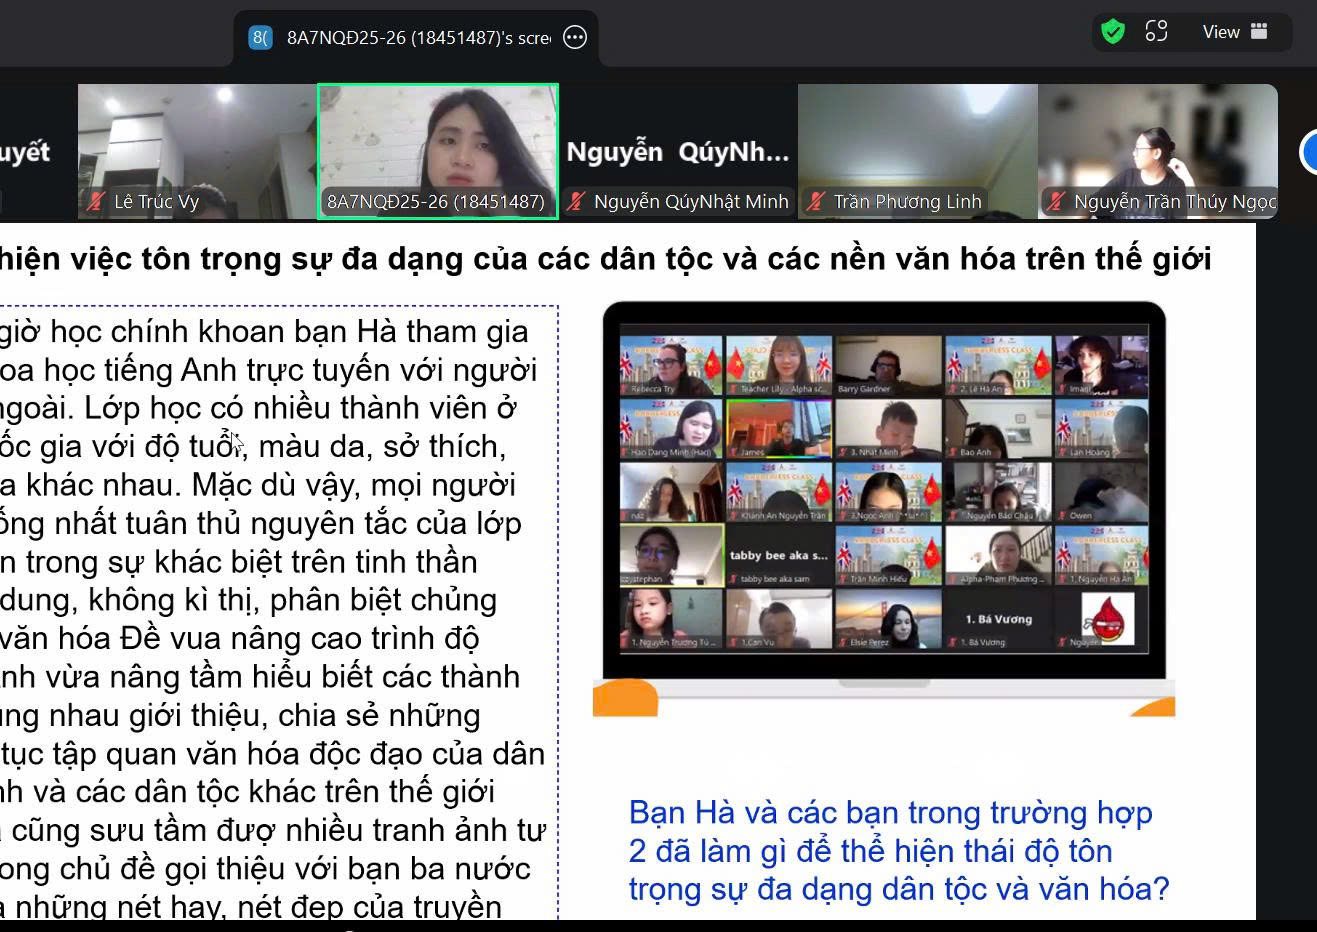
Task: Click Lê Trúc Vy's muted microphone icon
Action: (96, 202)
